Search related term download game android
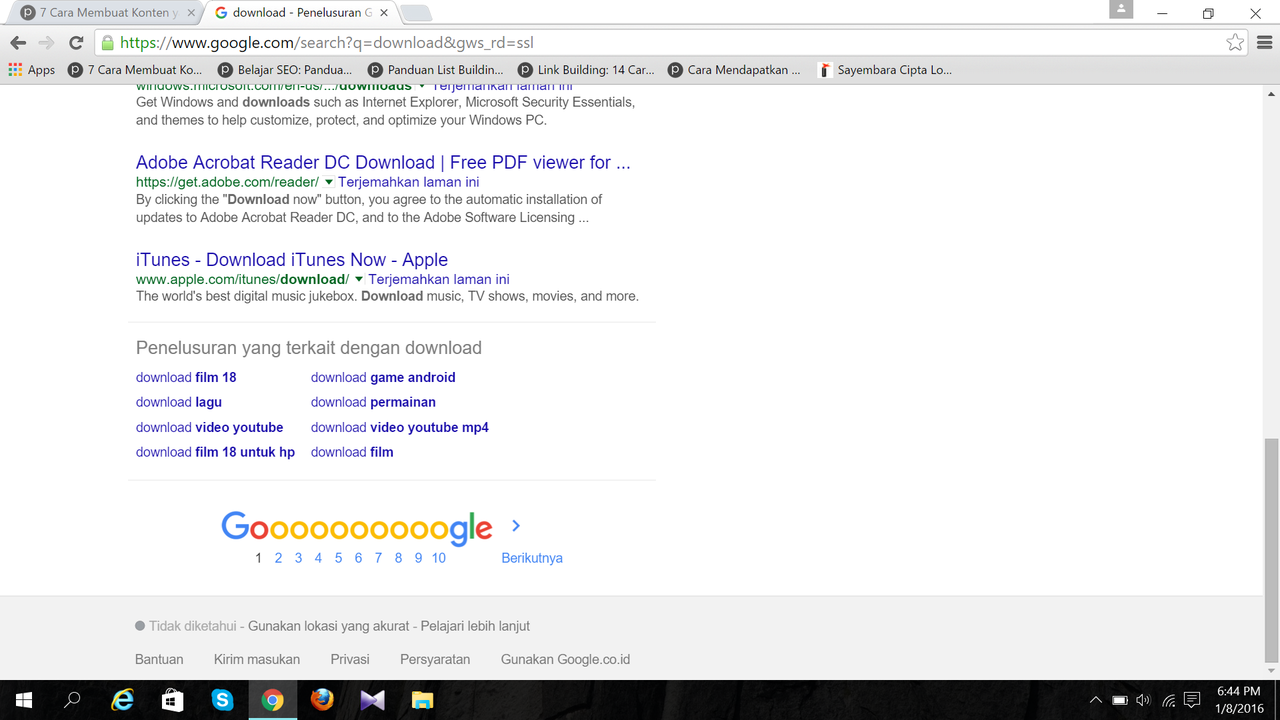The height and width of the screenshot is (720, 1280). 383,377
